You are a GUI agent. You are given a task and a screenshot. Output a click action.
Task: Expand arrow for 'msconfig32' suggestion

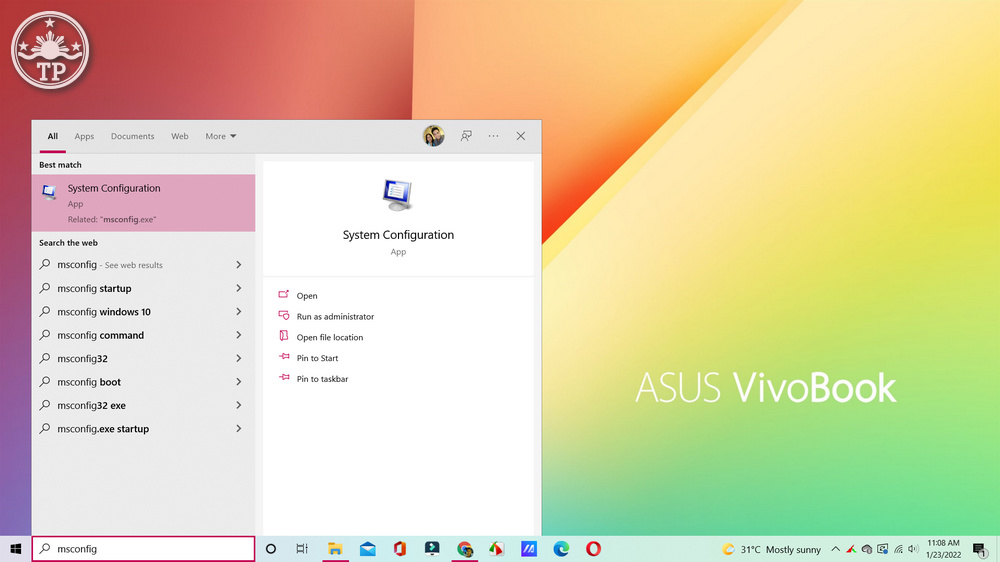[x=239, y=359]
